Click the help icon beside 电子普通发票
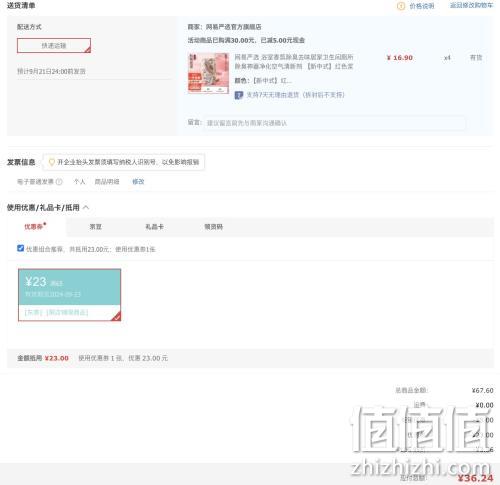500x485 pixels. pos(59,182)
